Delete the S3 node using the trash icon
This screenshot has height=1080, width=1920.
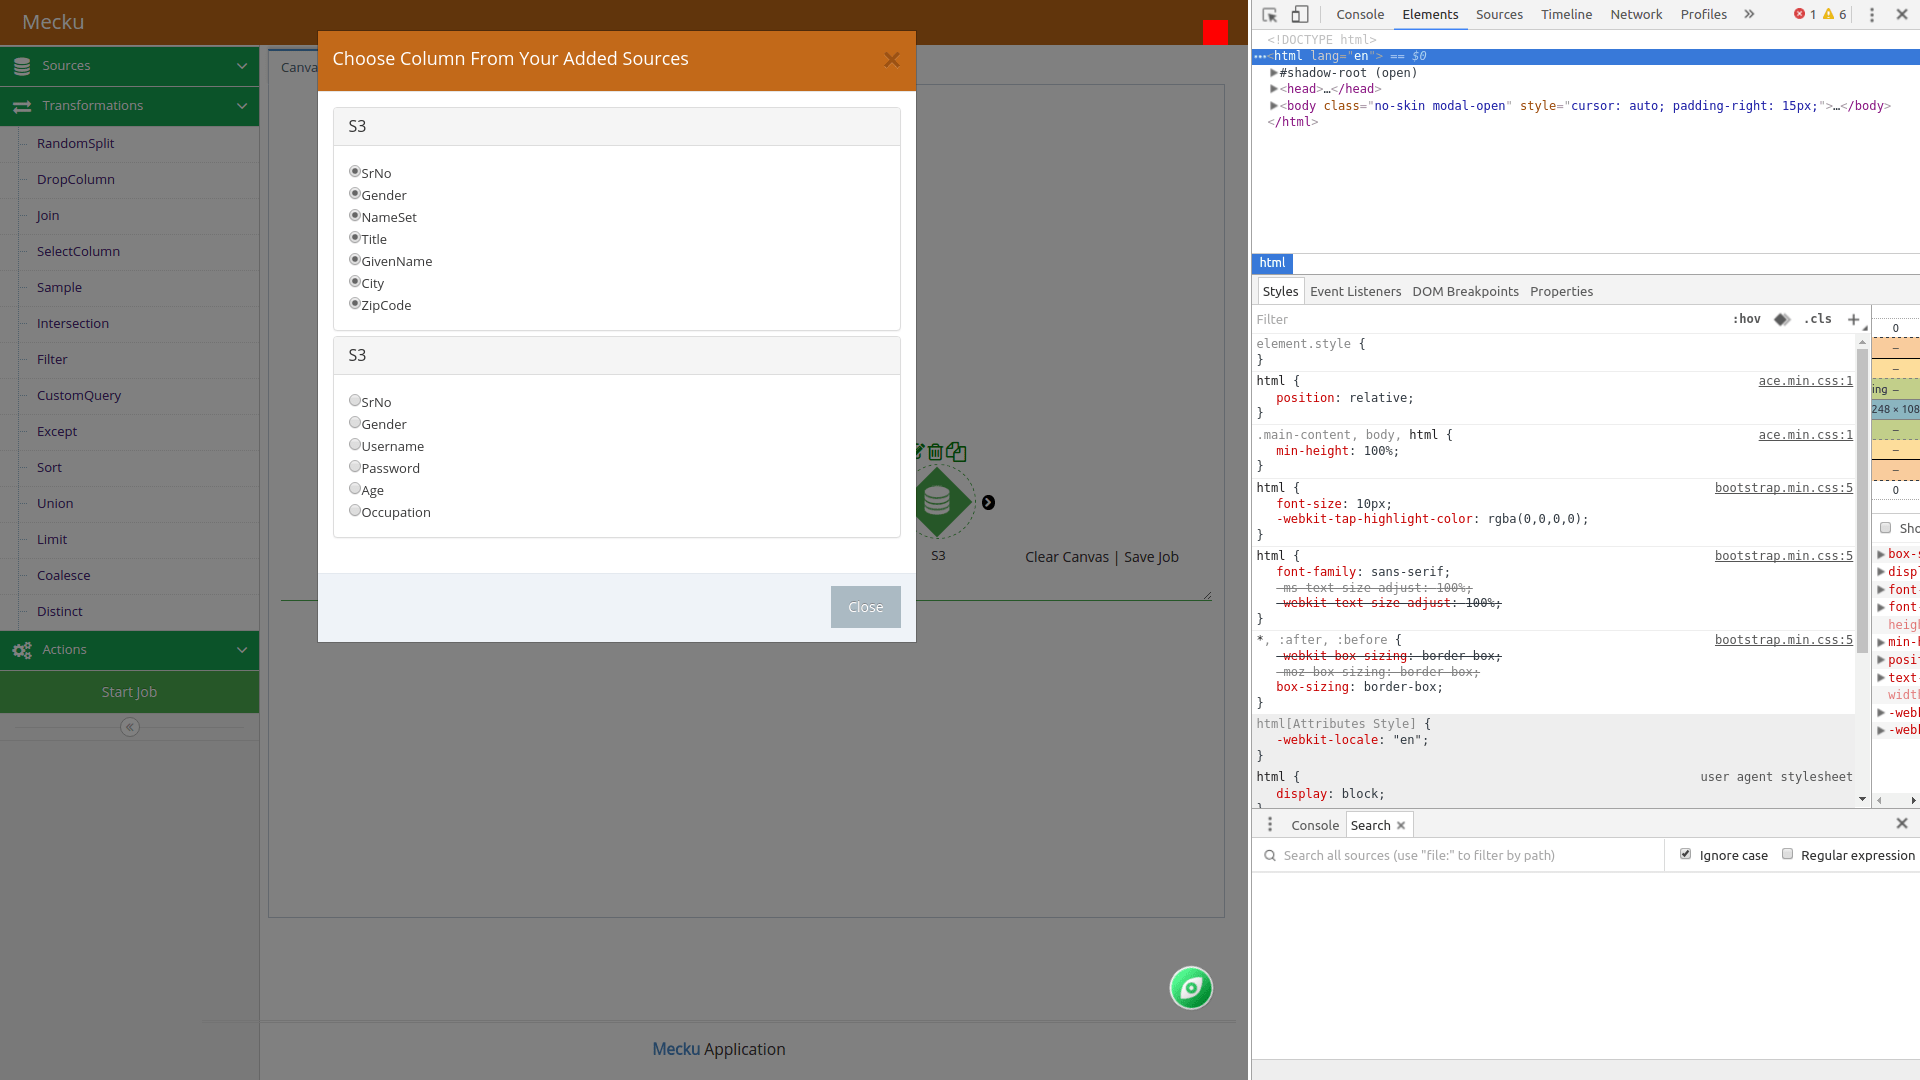(936, 452)
